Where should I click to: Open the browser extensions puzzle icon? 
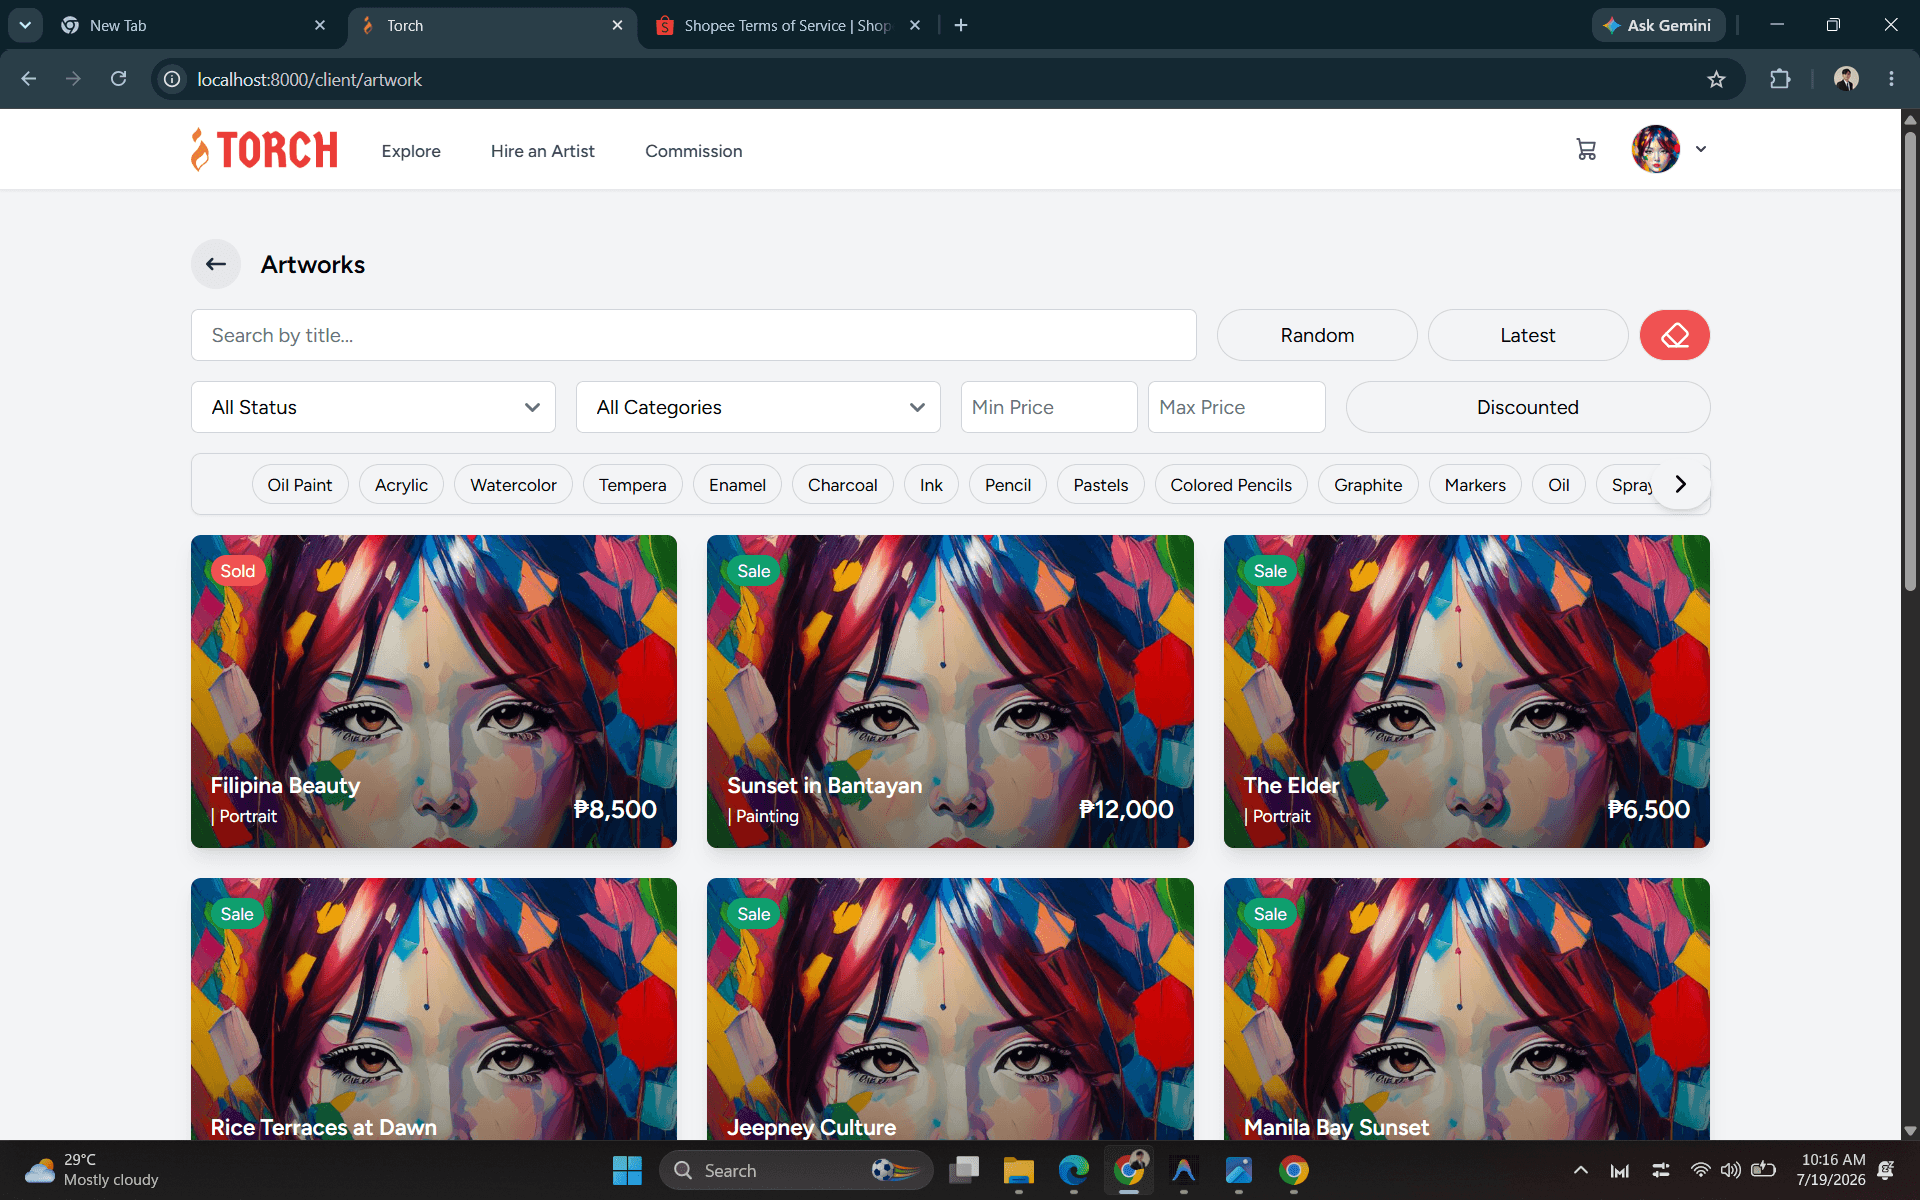pyautogui.click(x=1780, y=79)
